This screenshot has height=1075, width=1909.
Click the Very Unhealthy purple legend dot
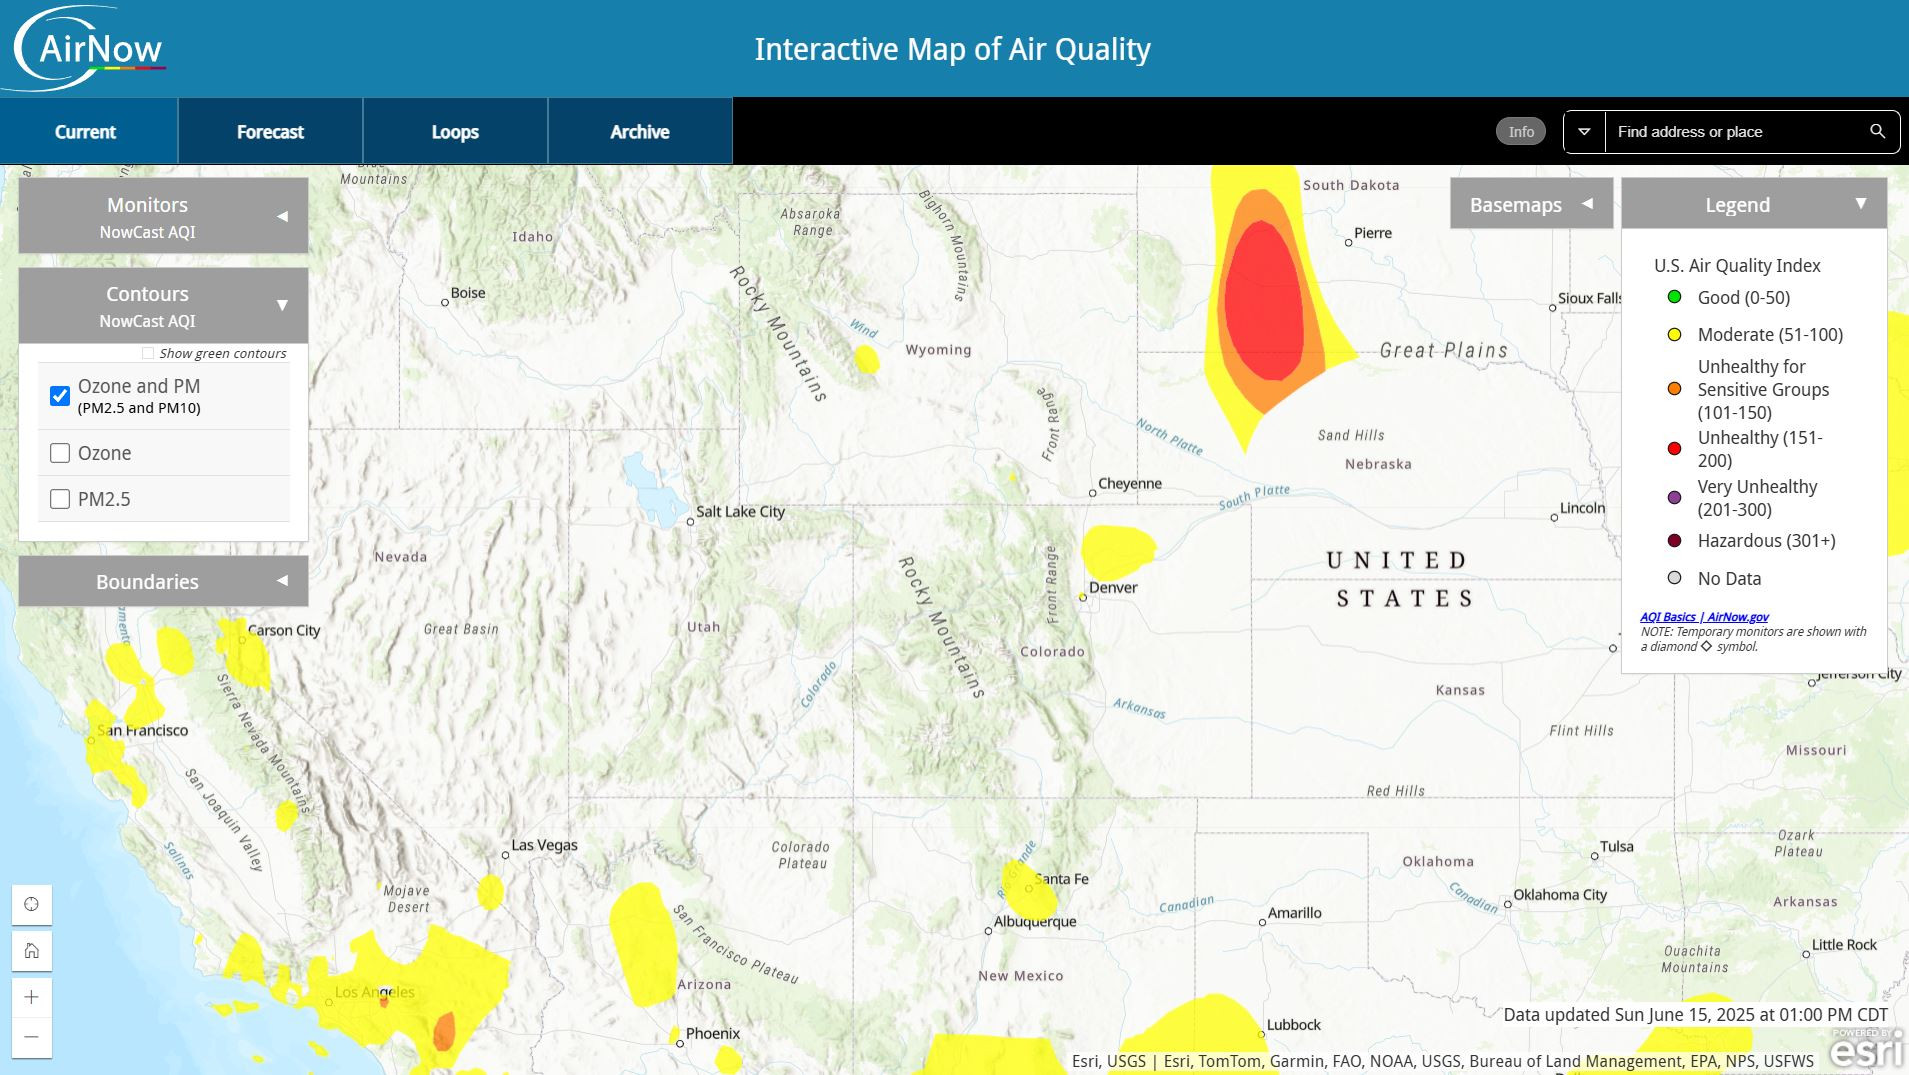point(1674,498)
